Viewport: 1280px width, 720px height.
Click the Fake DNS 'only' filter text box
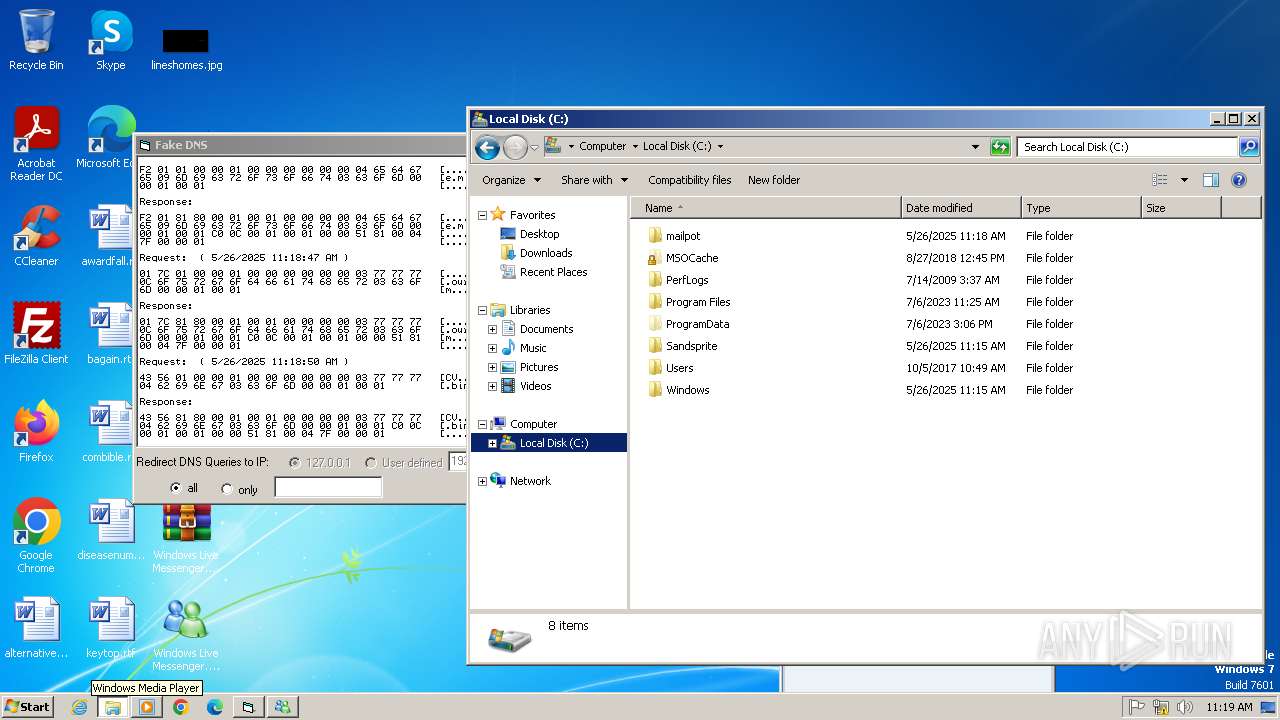[x=328, y=488]
